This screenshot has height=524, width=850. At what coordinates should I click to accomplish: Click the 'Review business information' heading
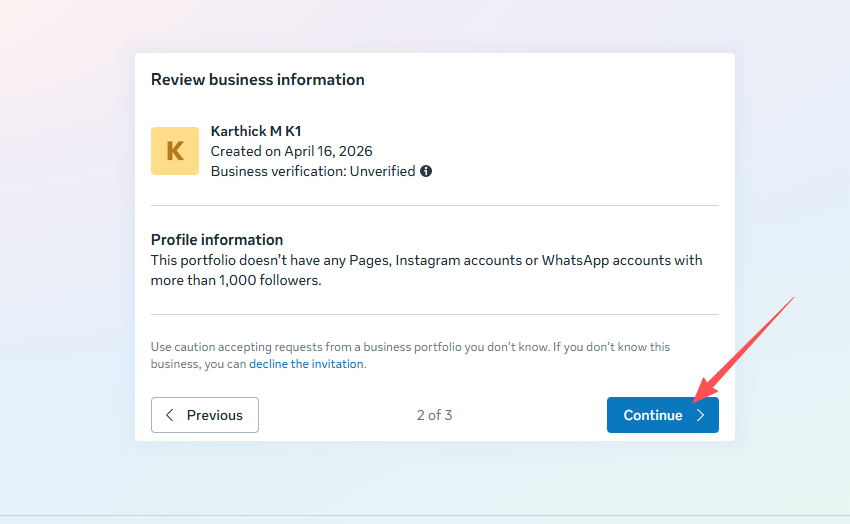point(257,79)
